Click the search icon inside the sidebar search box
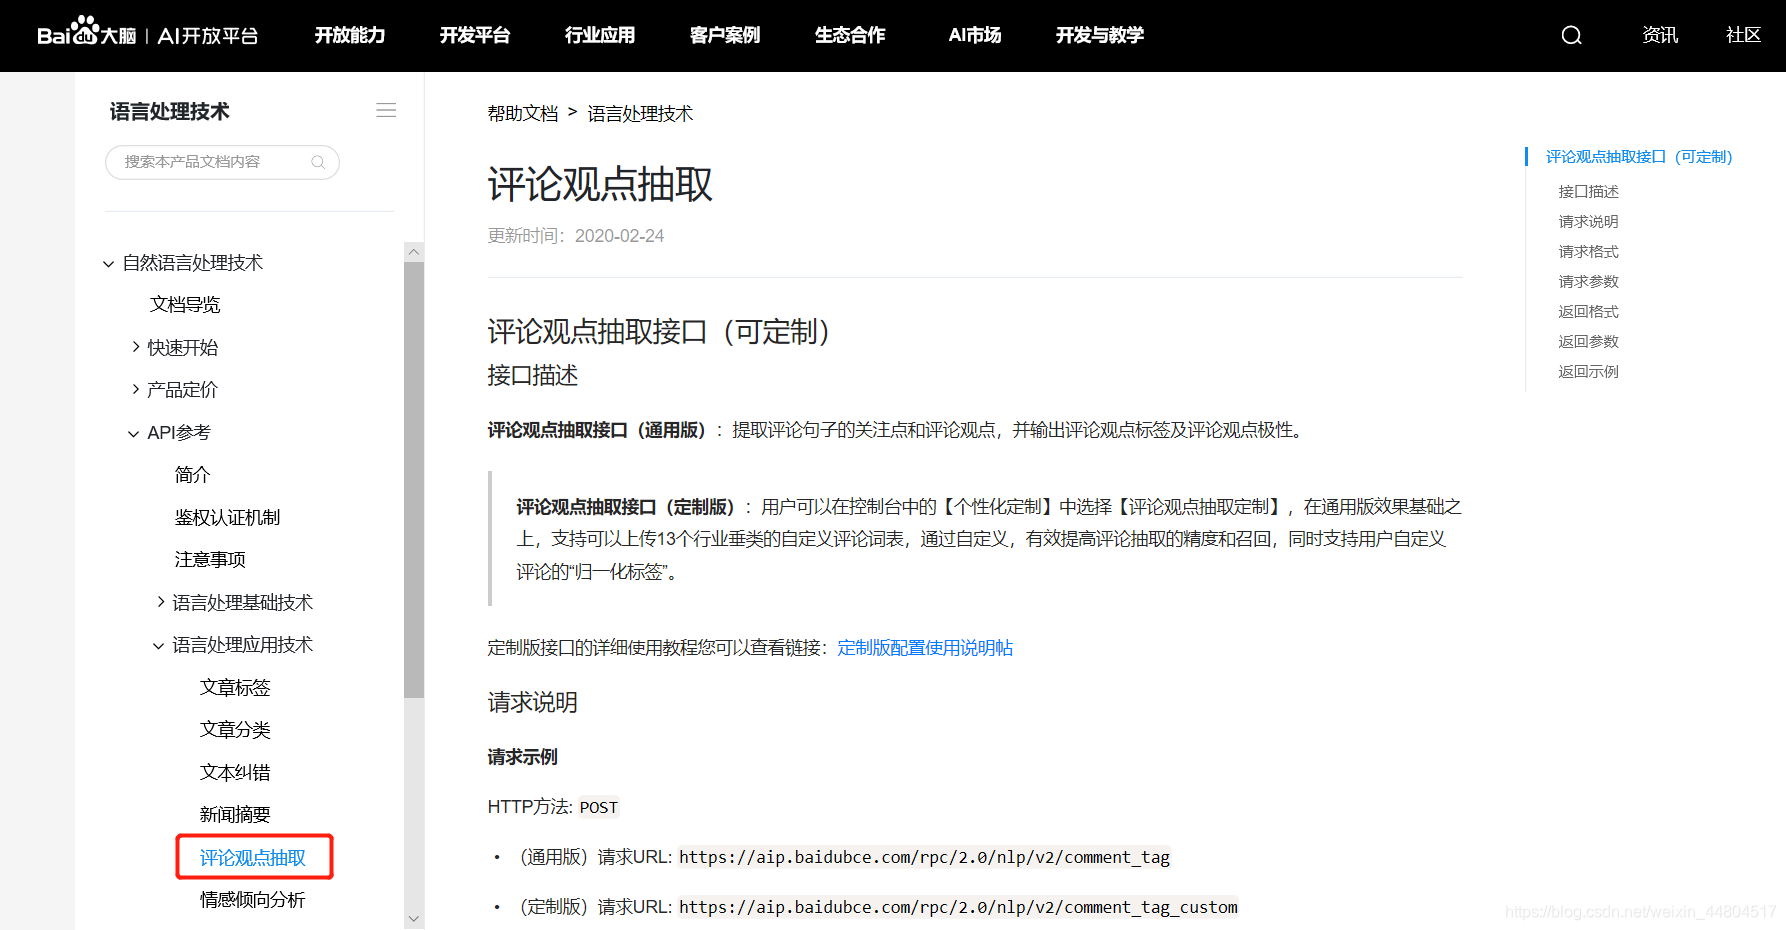 [x=318, y=162]
